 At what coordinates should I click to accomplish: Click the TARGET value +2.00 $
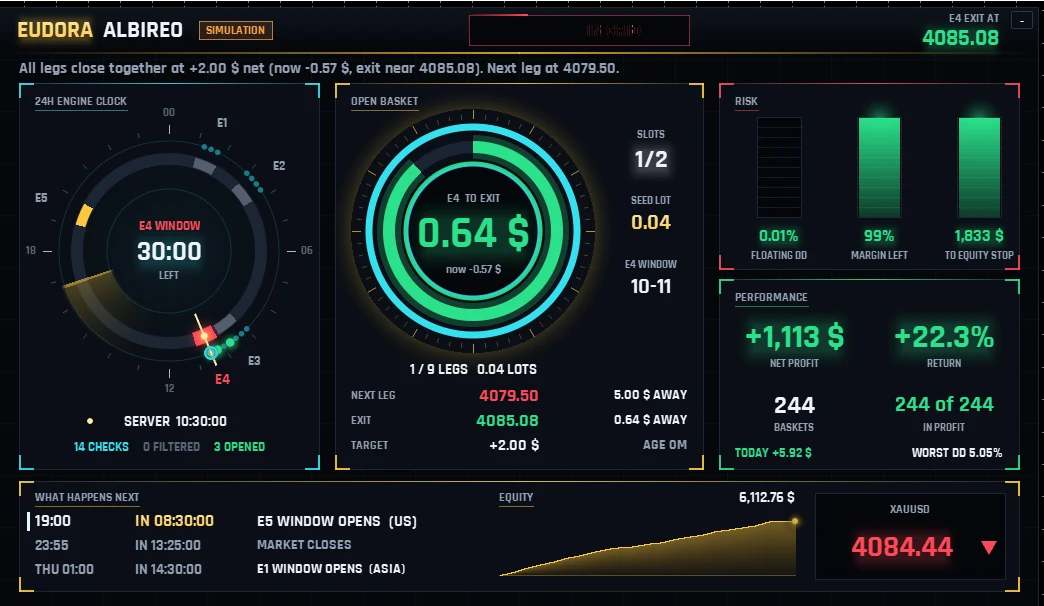coord(514,445)
